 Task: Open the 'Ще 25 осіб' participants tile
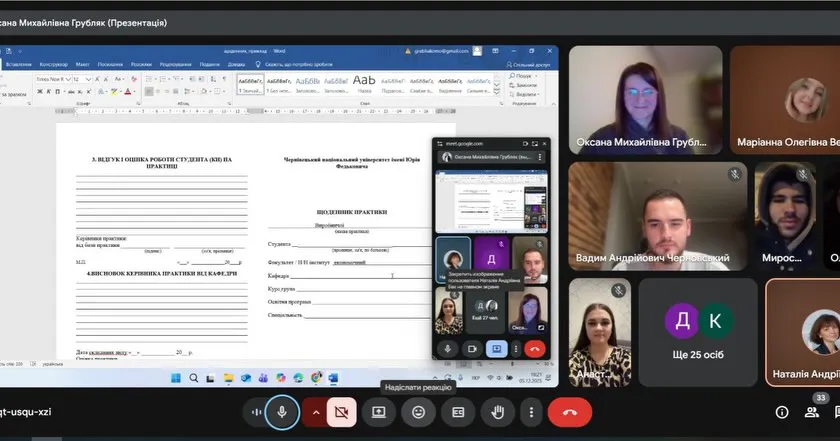[699, 332]
